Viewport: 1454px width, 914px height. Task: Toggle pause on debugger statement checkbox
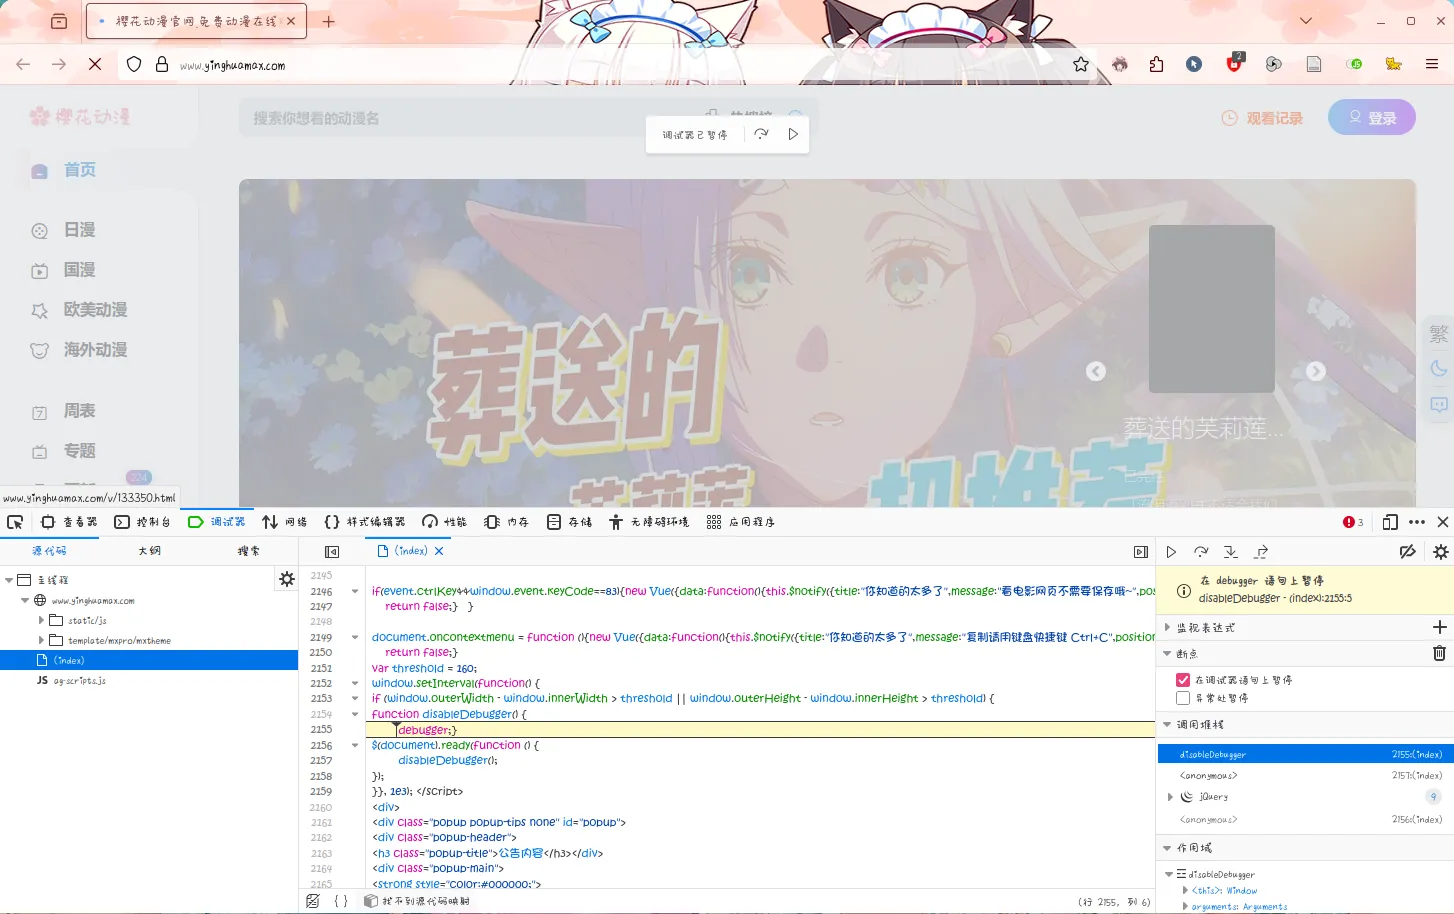[1183, 680]
